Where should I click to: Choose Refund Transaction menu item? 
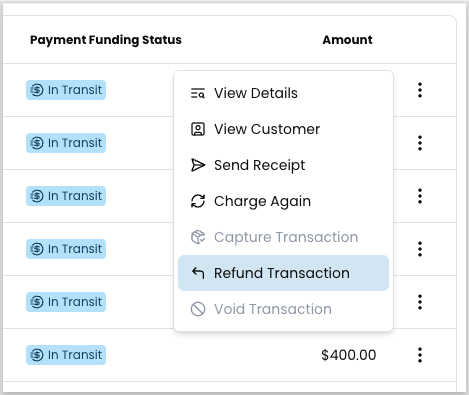coord(283,273)
